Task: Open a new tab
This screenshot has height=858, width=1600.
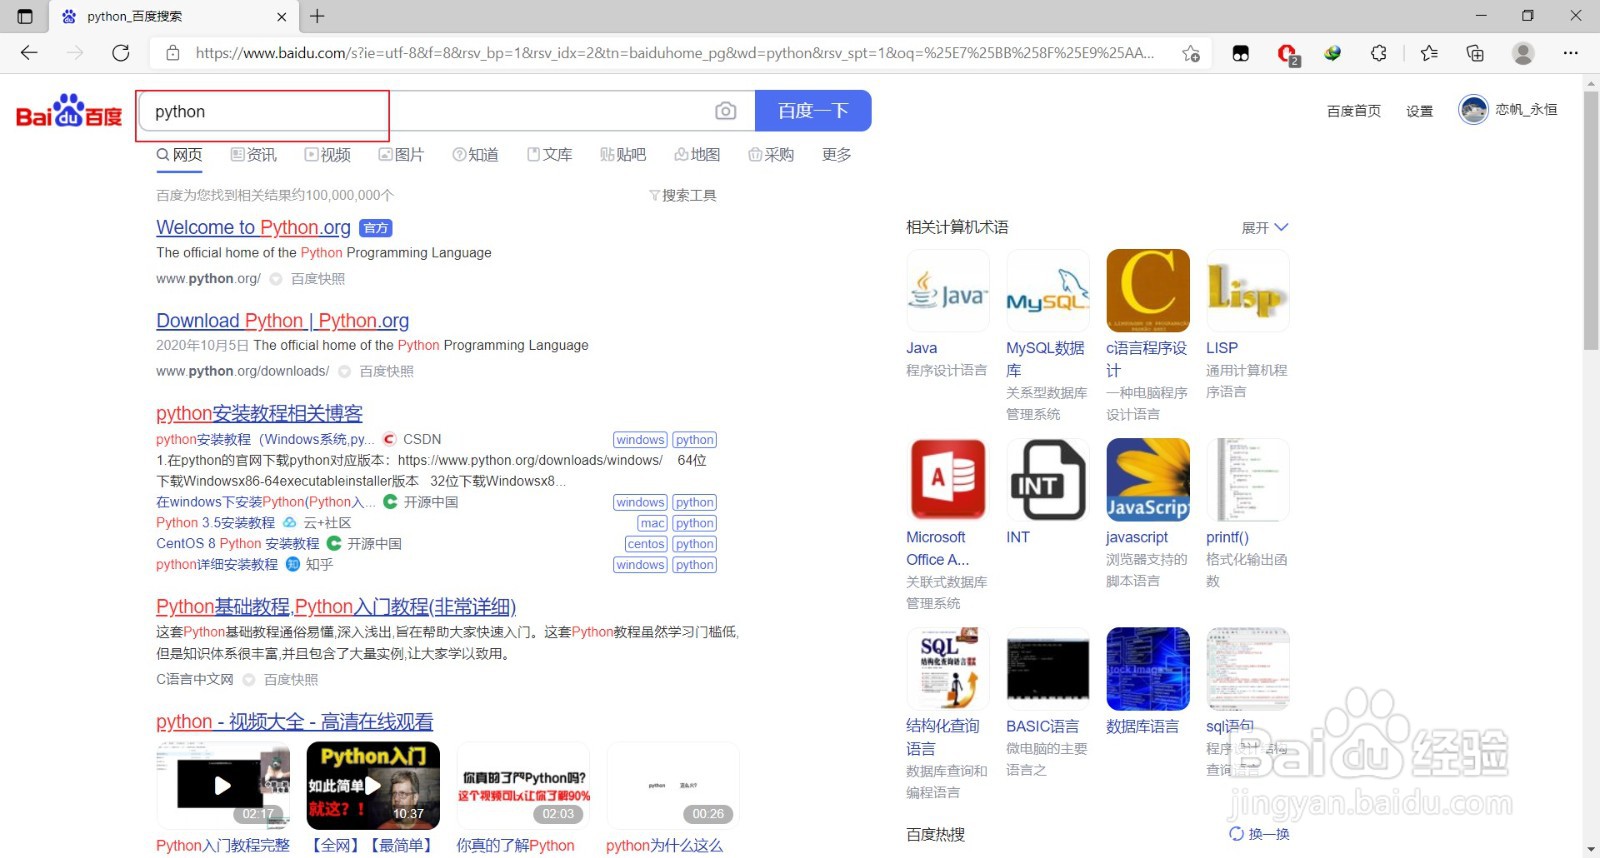Action: click(x=317, y=16)
